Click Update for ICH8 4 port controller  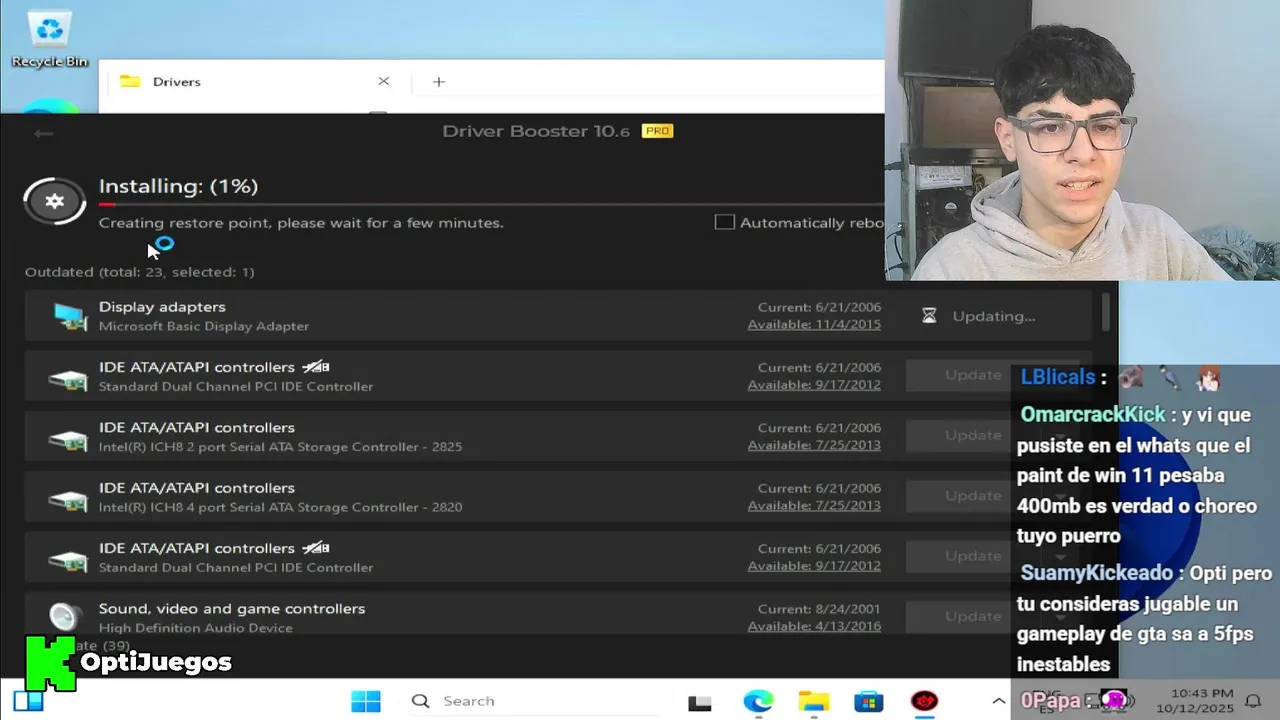click(973, 495)
